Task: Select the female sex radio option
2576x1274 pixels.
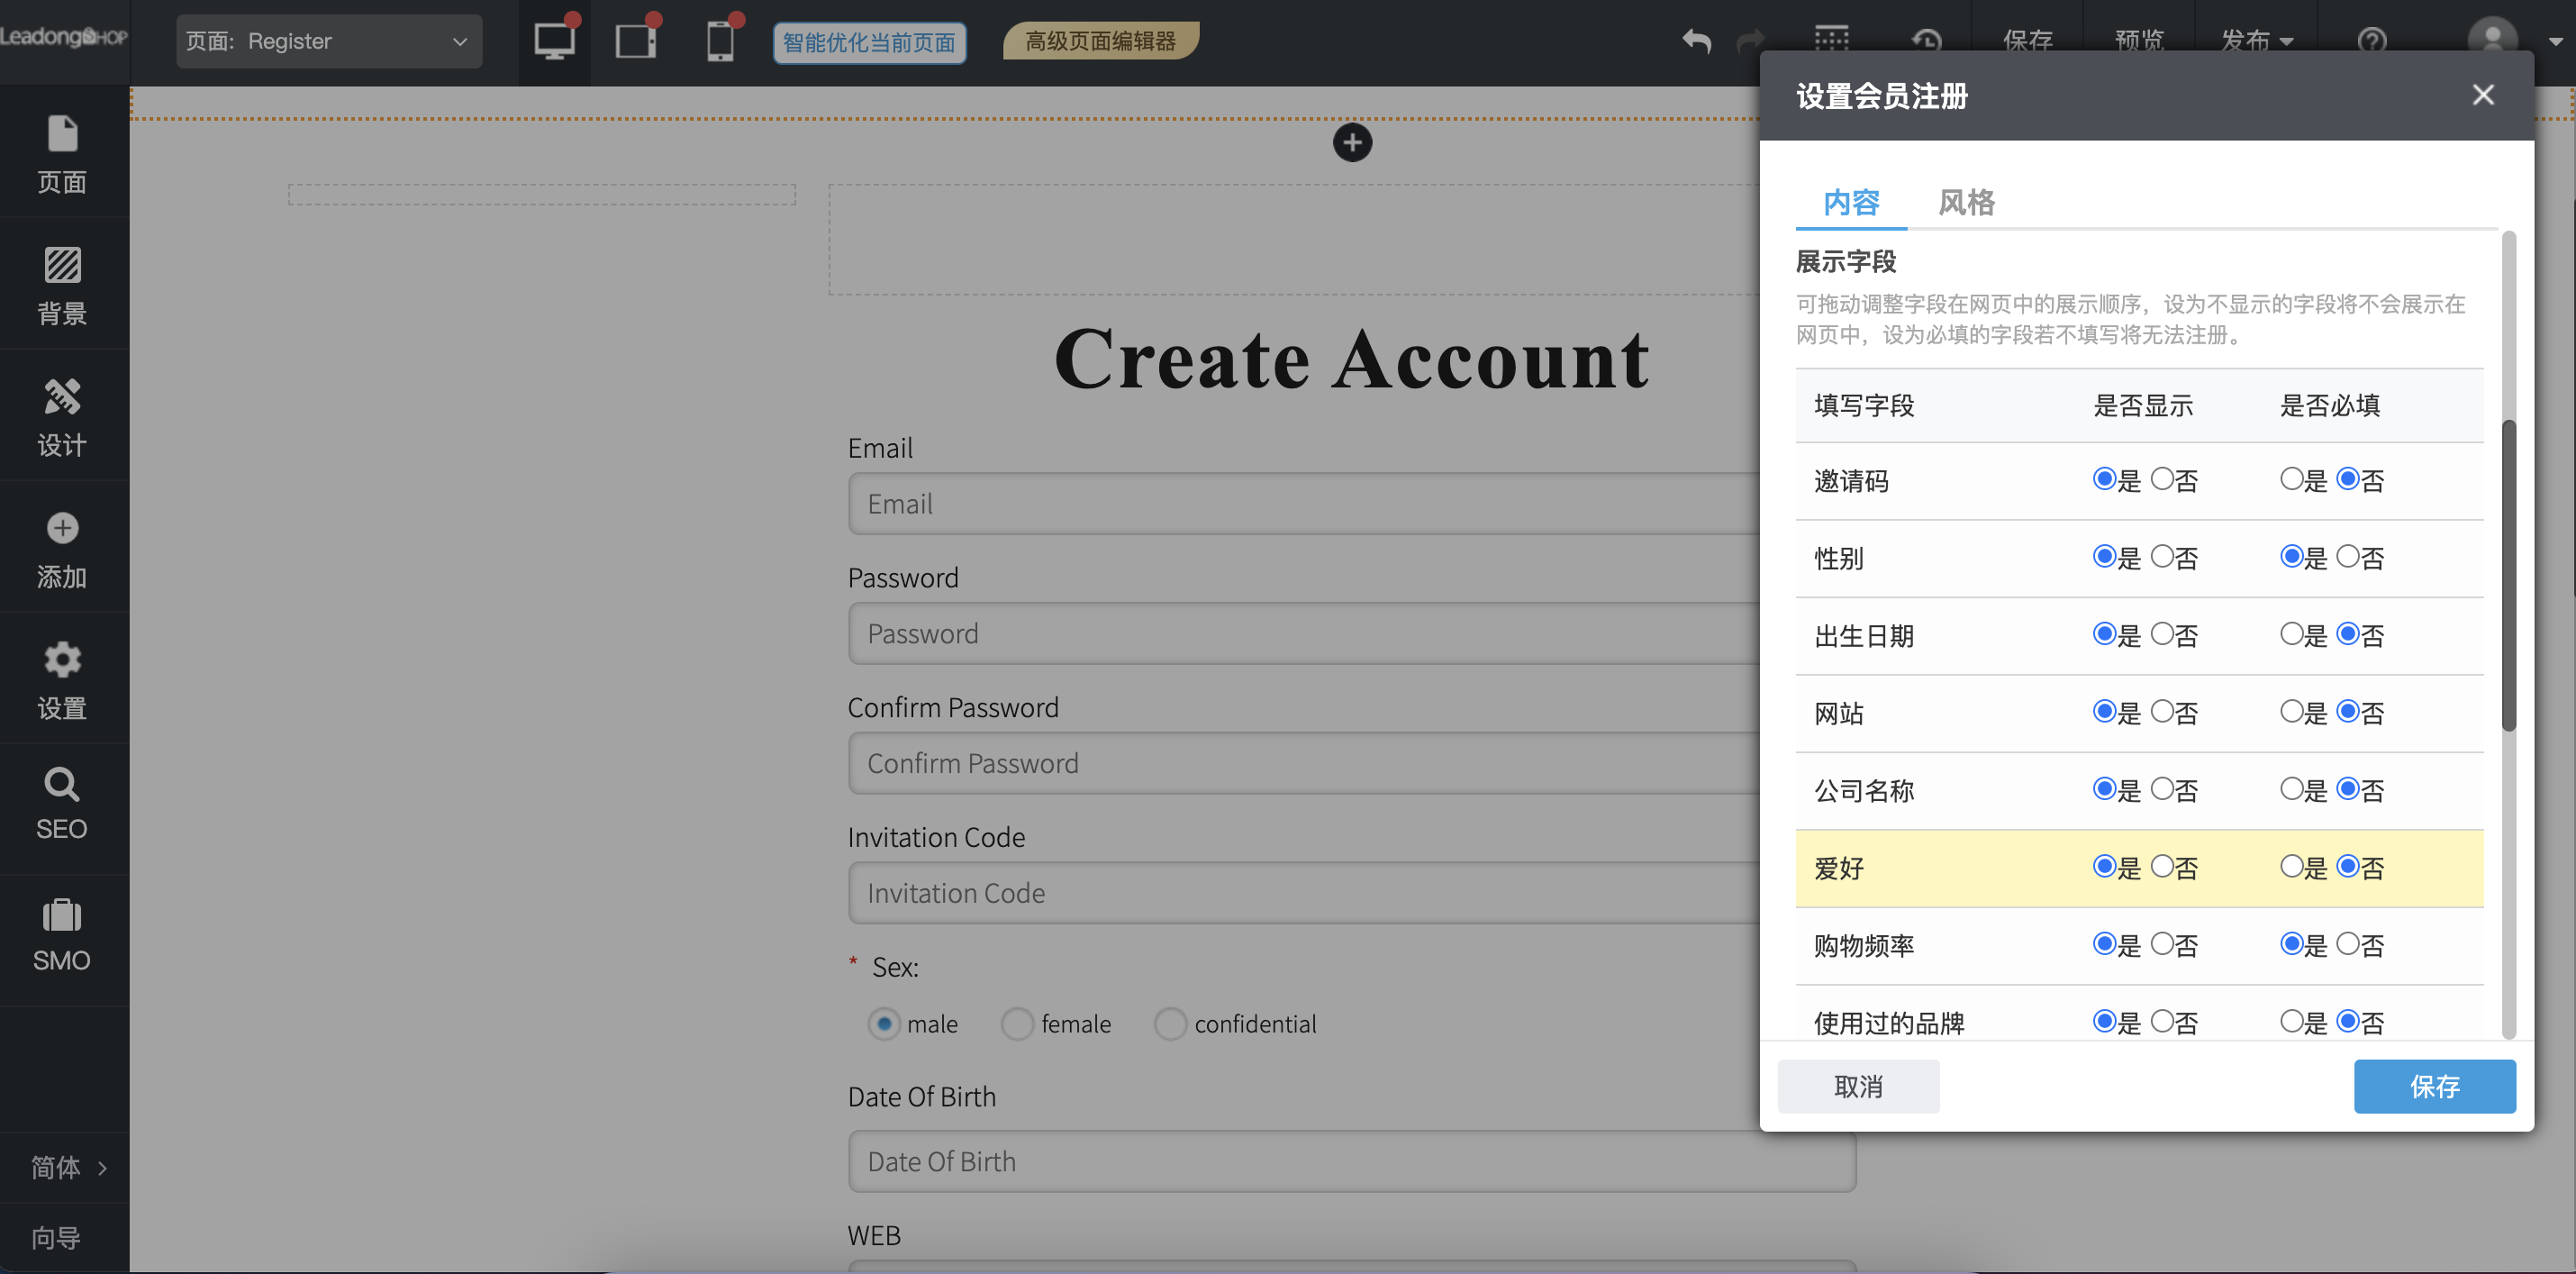Action: pos(1017,1024)
